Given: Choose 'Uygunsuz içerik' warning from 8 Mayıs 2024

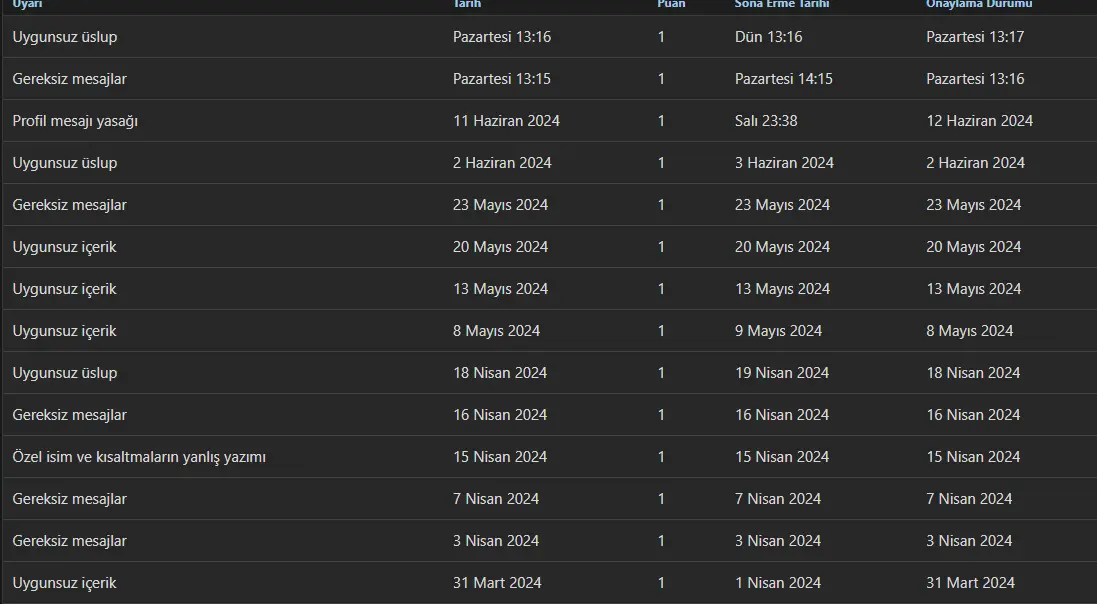Looking at the screenshot, I should [x=64, y=331].
